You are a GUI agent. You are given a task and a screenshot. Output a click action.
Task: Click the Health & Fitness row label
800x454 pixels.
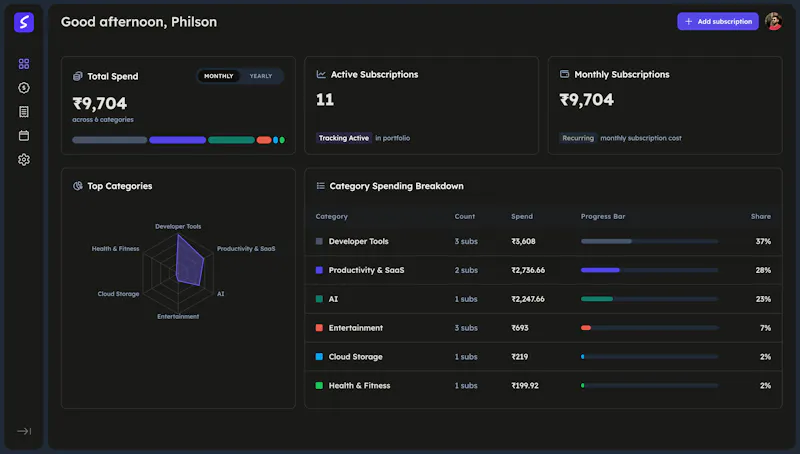point(359,386)
